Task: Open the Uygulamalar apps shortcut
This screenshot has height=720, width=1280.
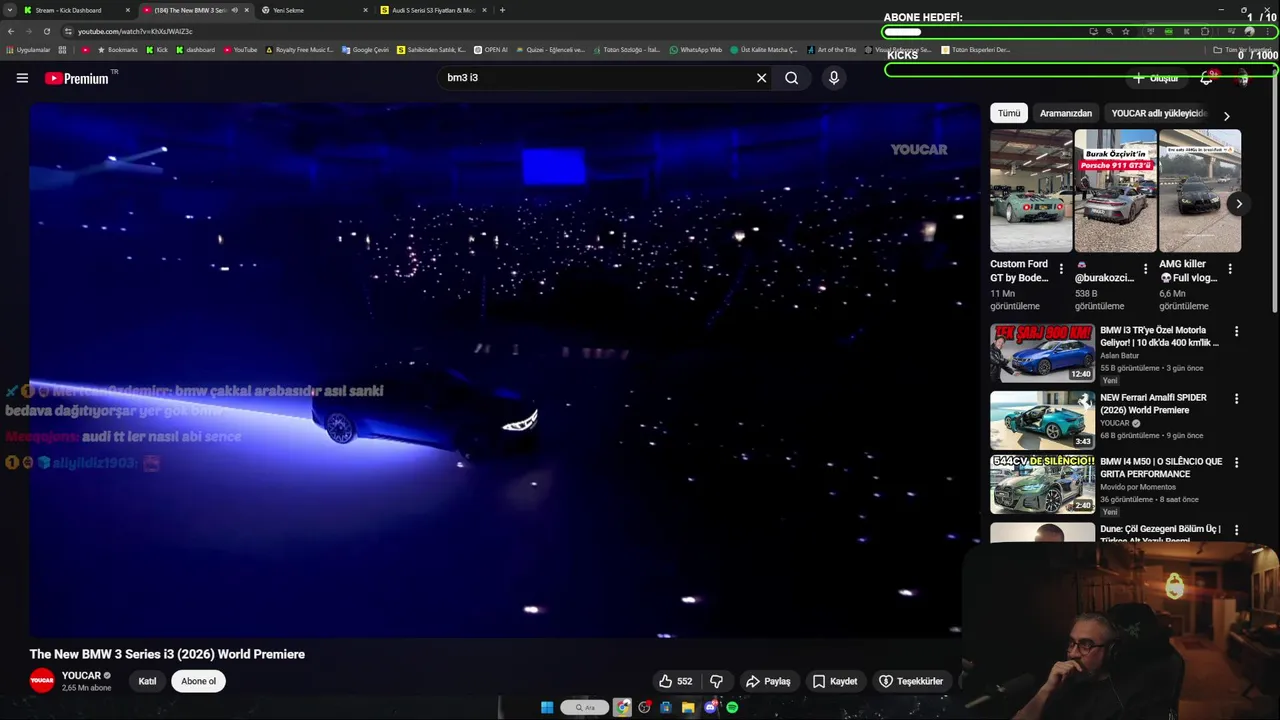Action: tap(29, 49)
